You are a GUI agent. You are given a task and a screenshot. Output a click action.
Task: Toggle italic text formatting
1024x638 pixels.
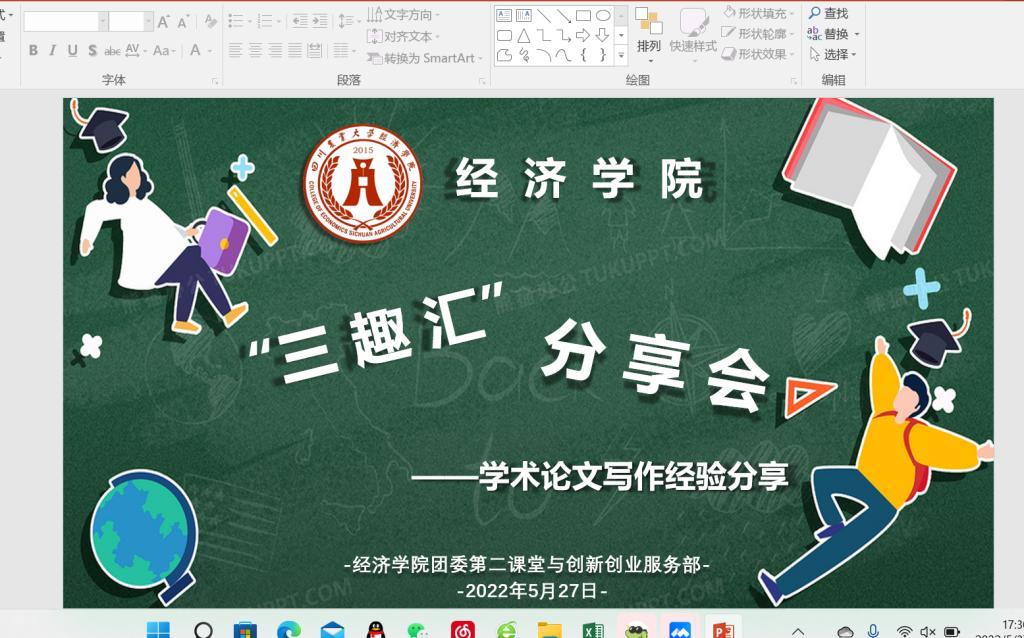(x=52, y=51)
